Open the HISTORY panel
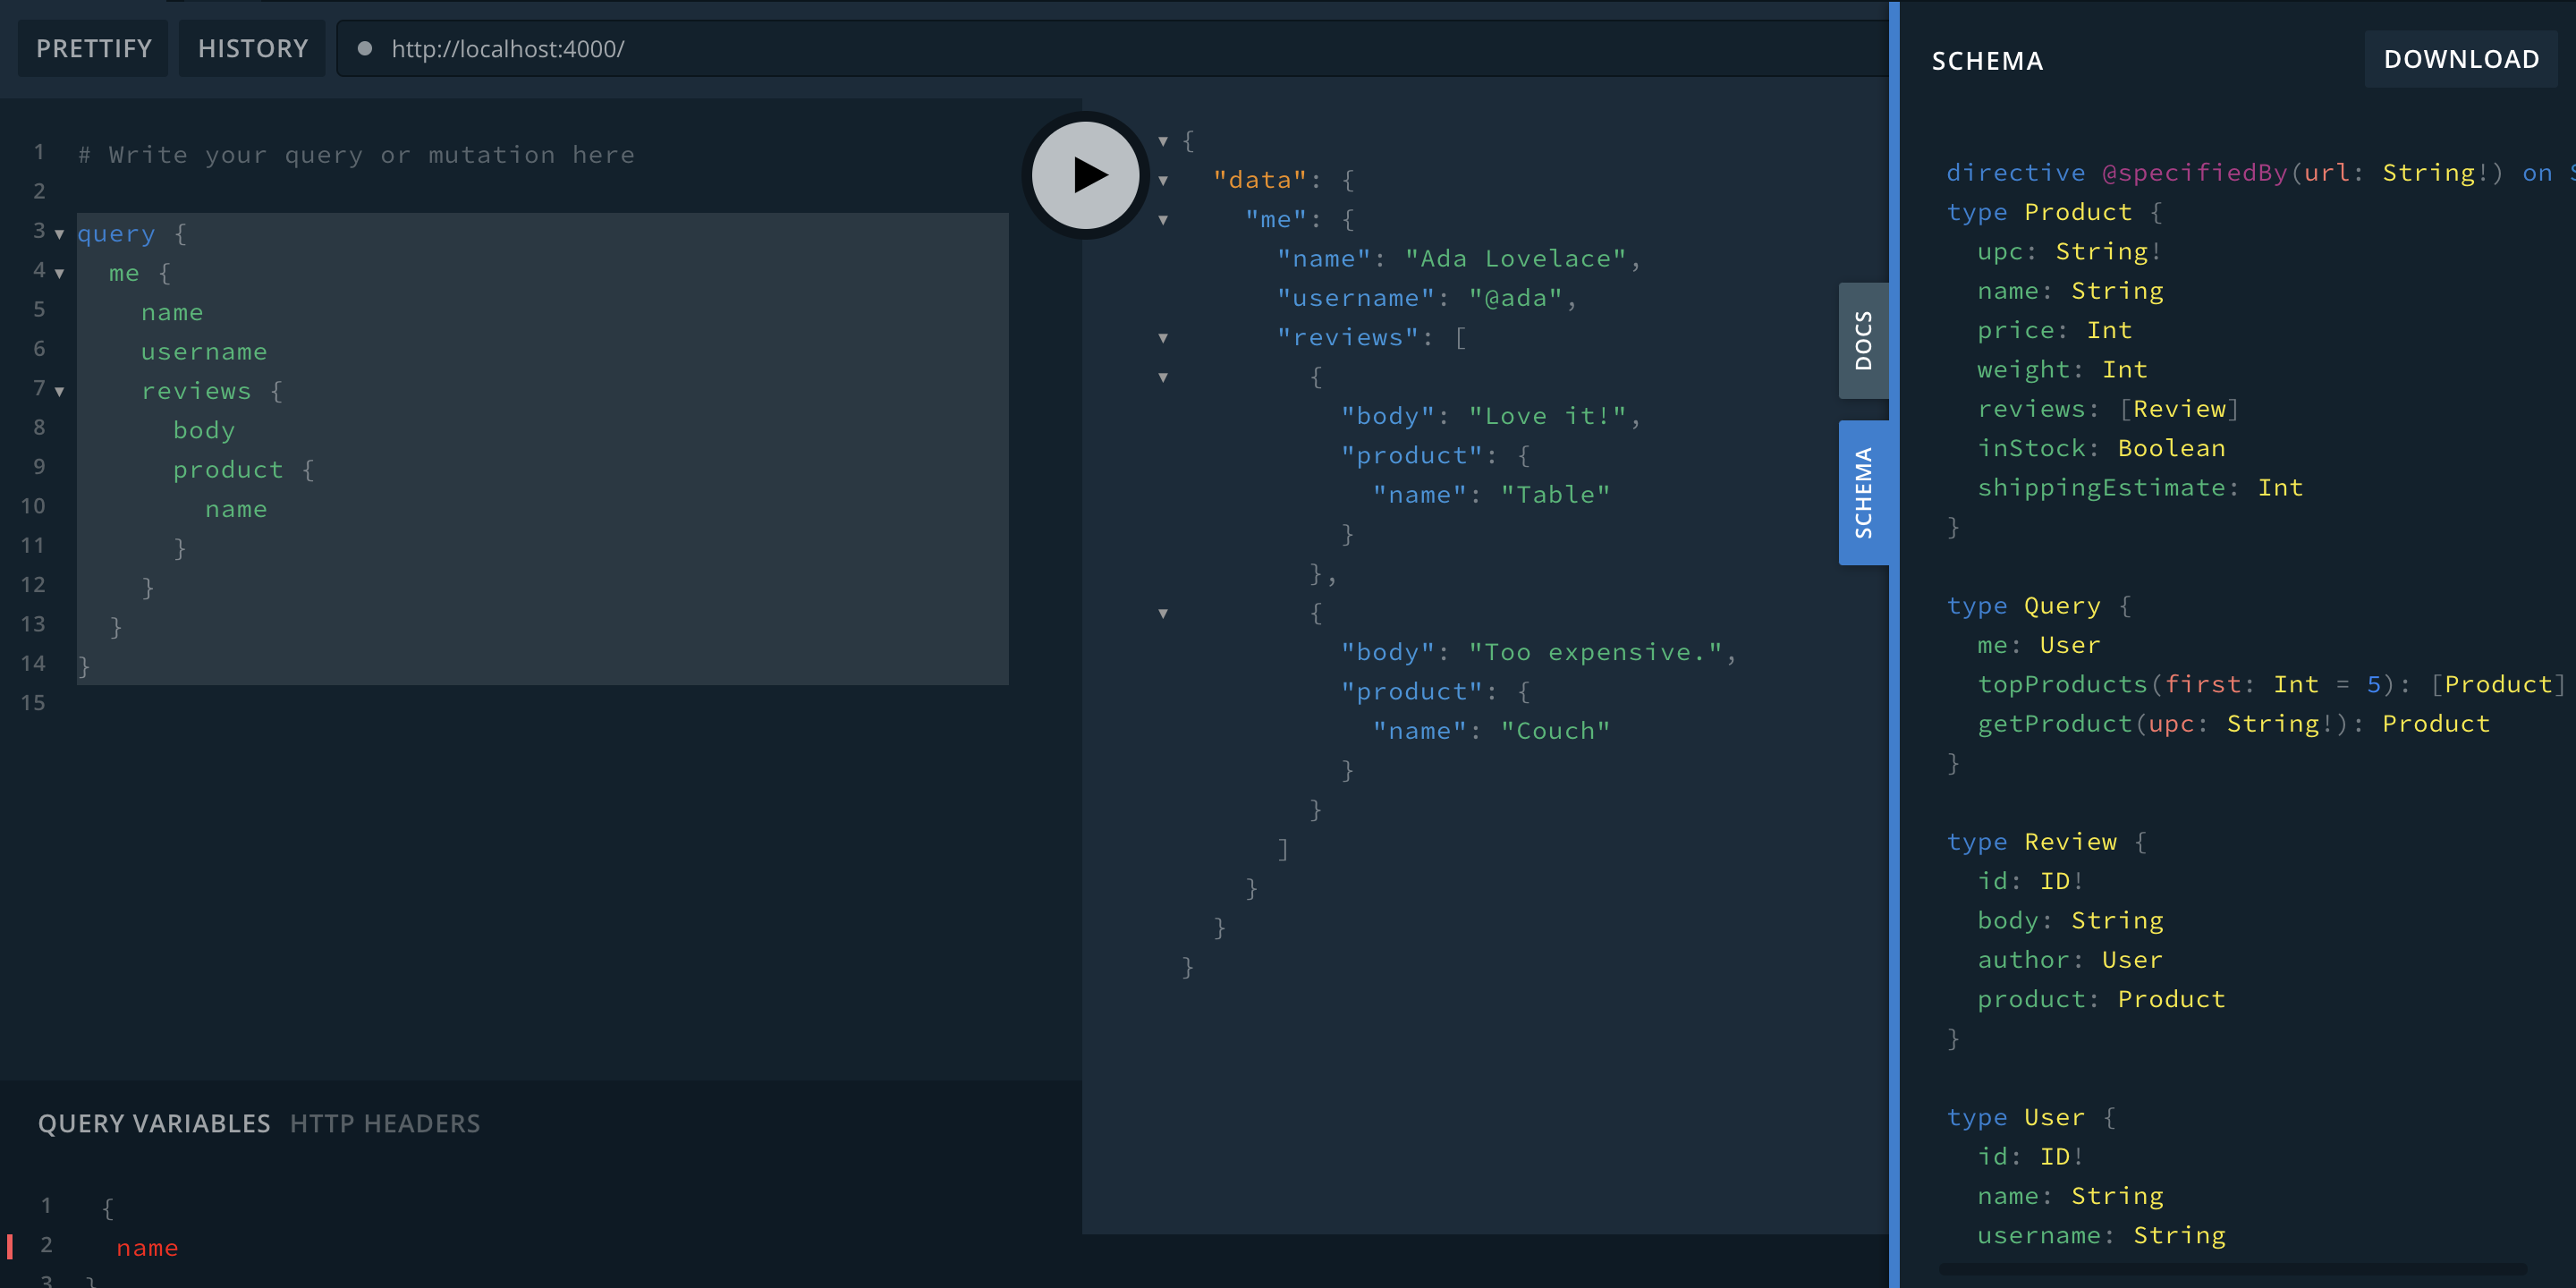 (252, 48)
